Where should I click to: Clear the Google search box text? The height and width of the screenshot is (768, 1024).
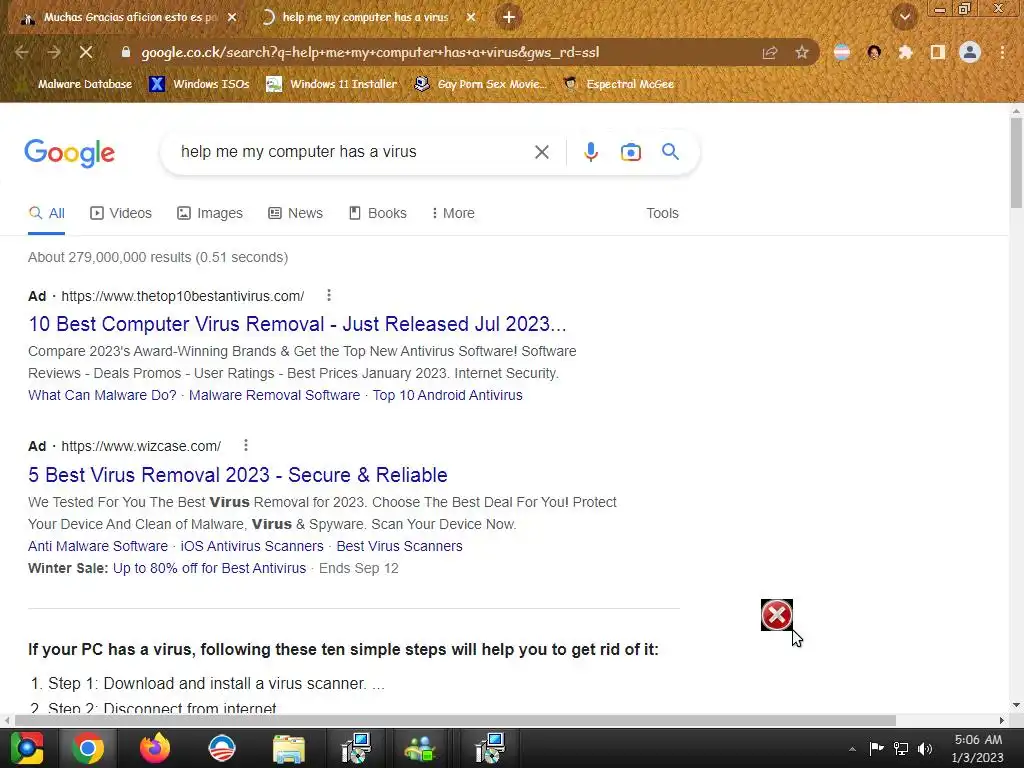[541, 152]
